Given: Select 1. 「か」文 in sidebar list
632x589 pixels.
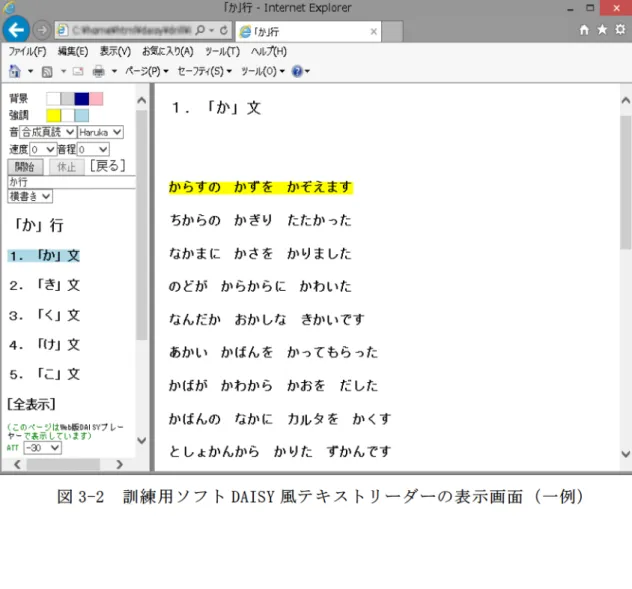Looking at the screenshot, I should 44,256.
